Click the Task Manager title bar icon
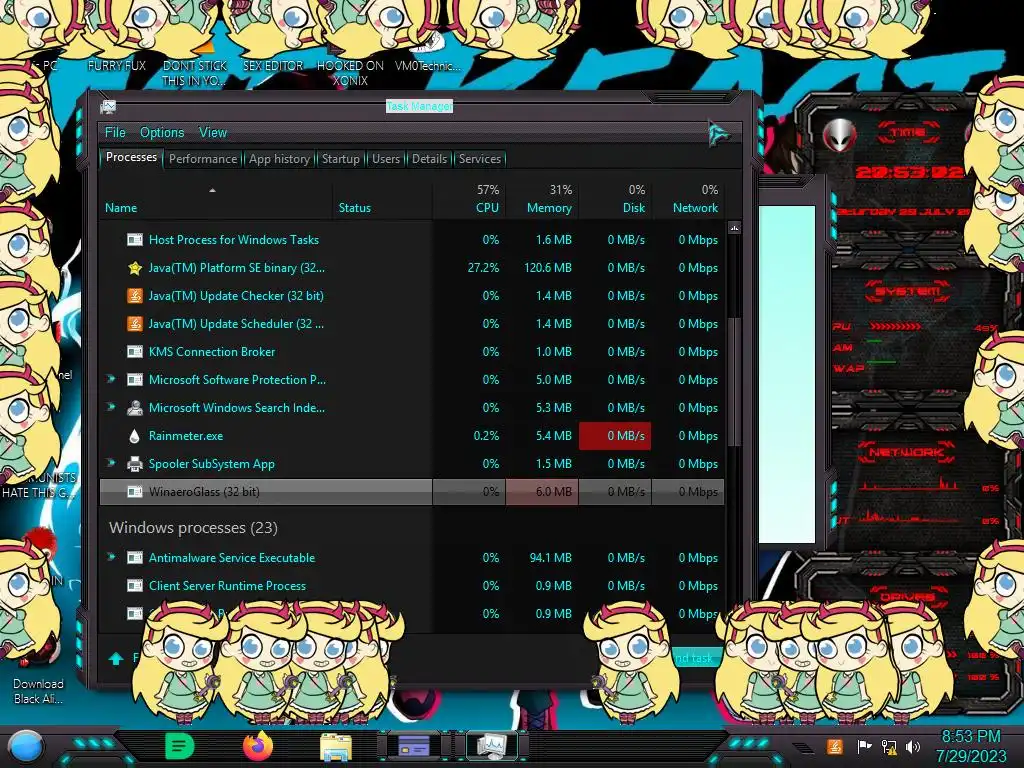This screenshot has width=1024, height=768. [108, 107]
